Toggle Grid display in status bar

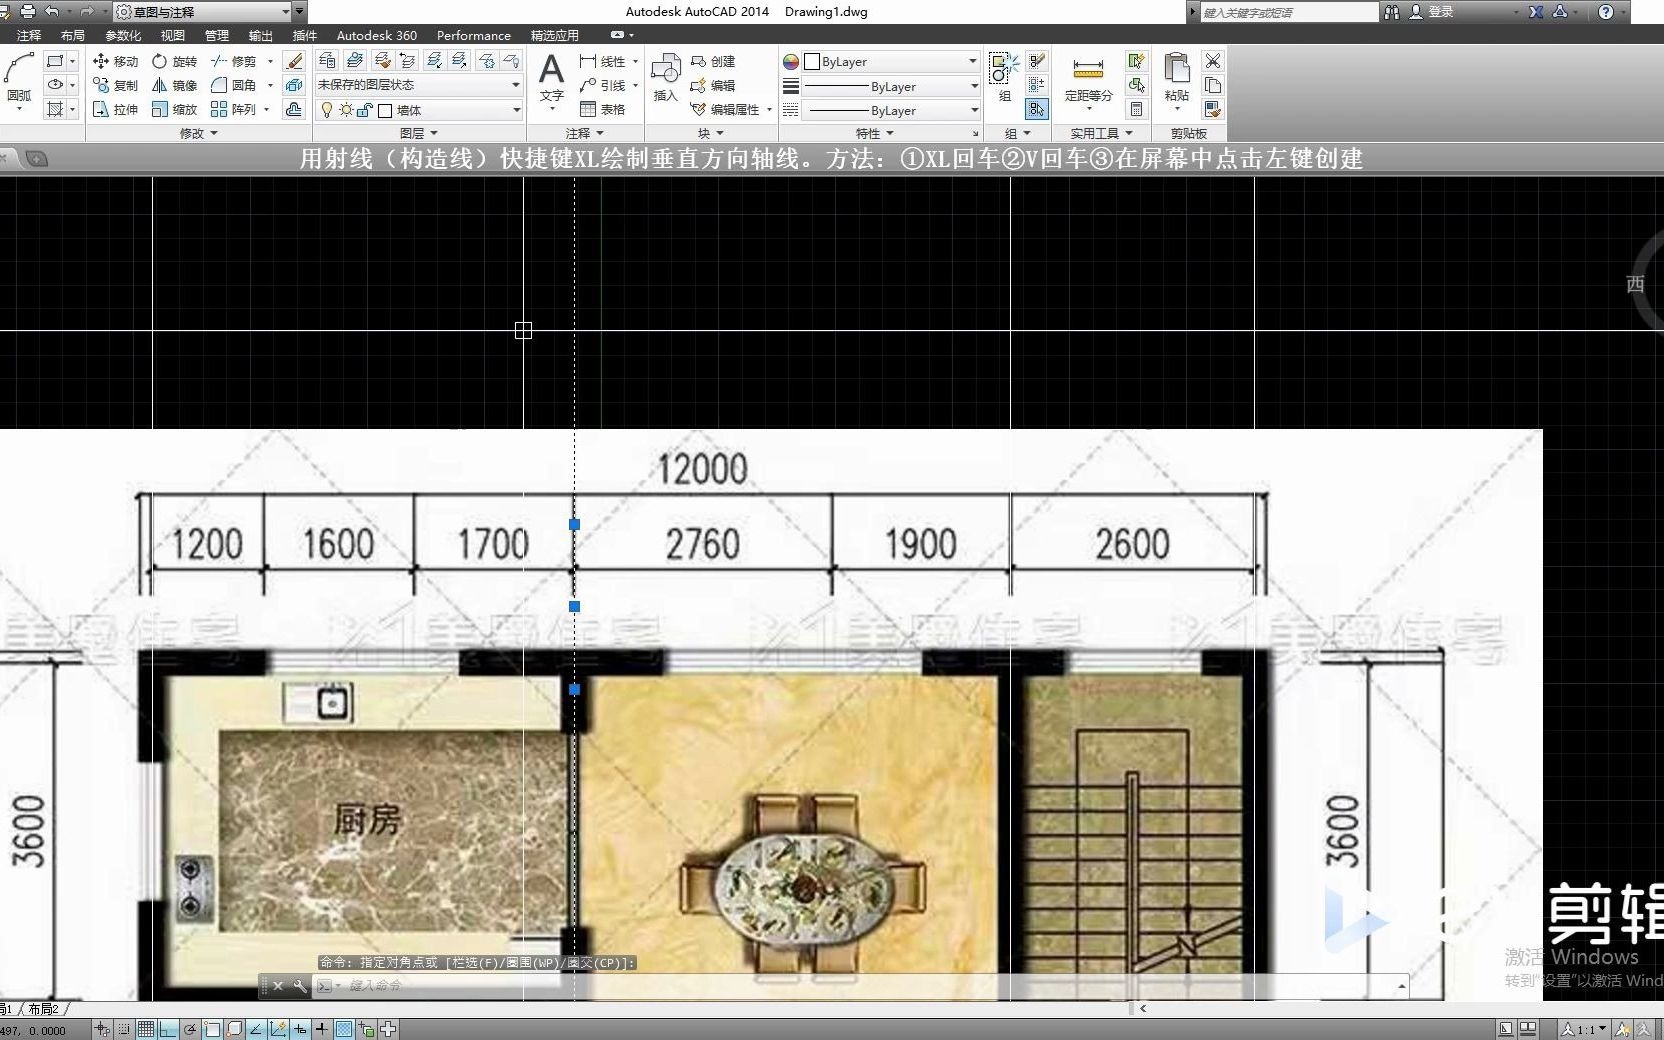pyautogui.click(x=146, y=1029)
